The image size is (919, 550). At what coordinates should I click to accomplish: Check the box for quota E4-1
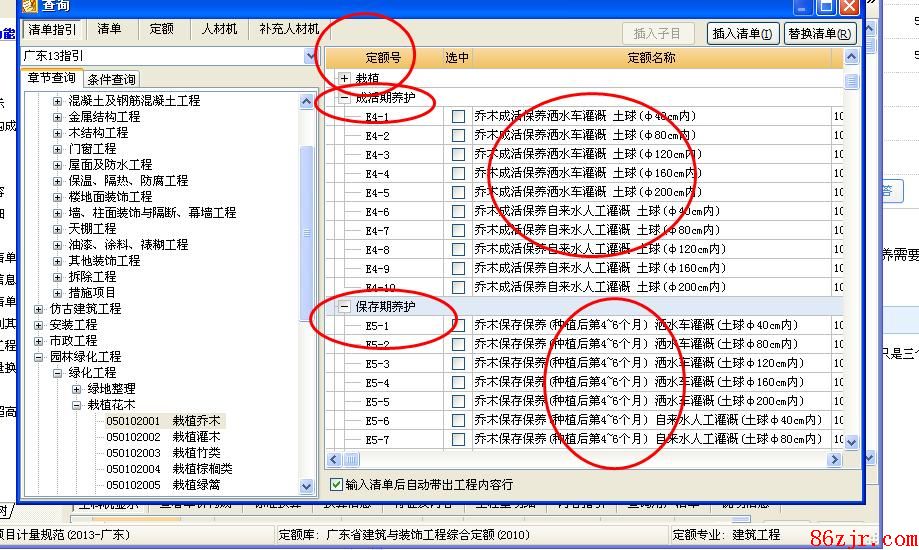tap(458, 117)
